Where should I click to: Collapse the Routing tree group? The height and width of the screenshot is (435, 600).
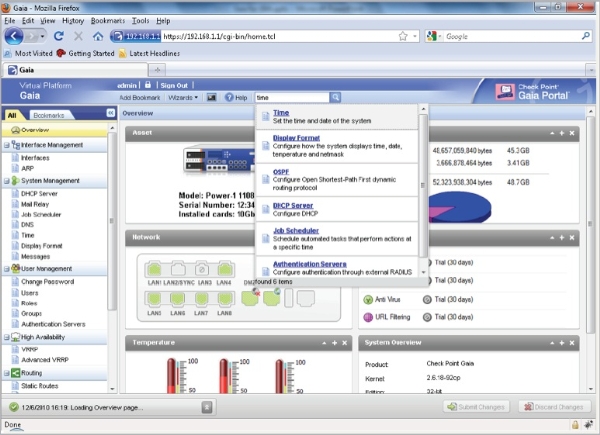[x=7, y=373]
